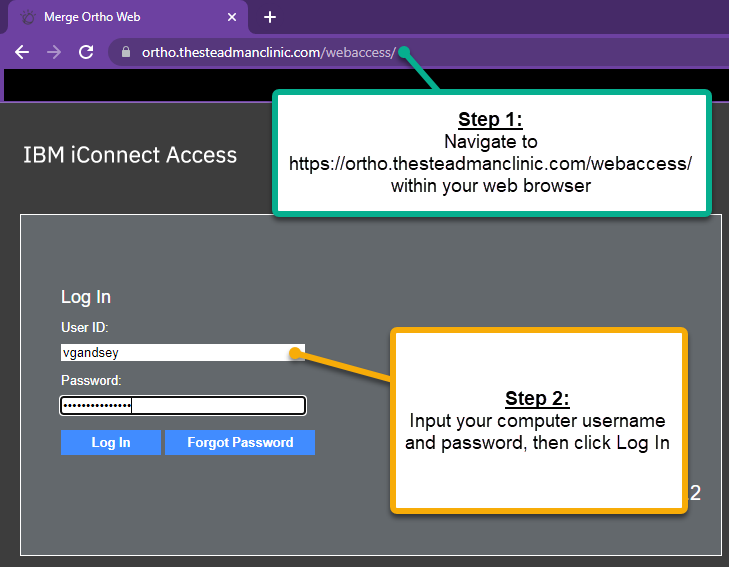Screen dimensions: 729x567
Task: Close the Merge Ortho Web tab
Action: (x=232, y=17)
